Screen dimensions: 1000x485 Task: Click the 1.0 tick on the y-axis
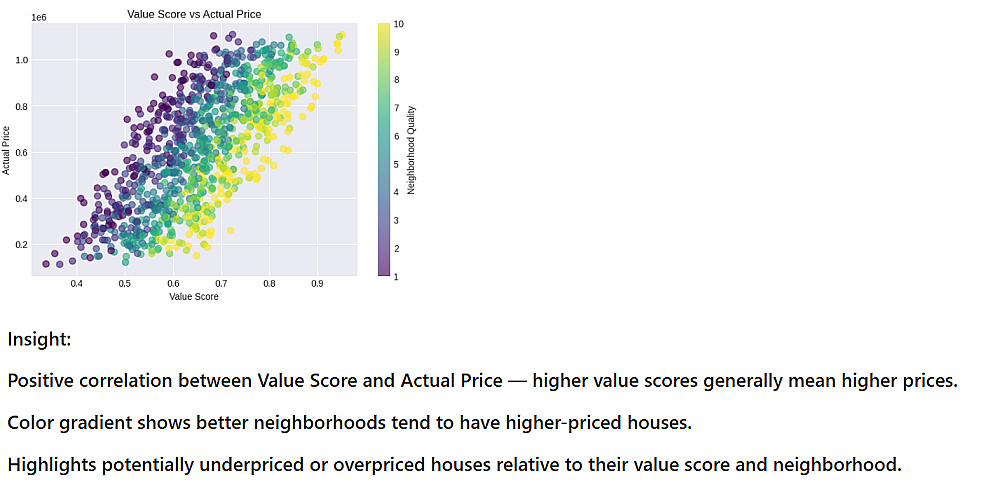tap(21, 60)
